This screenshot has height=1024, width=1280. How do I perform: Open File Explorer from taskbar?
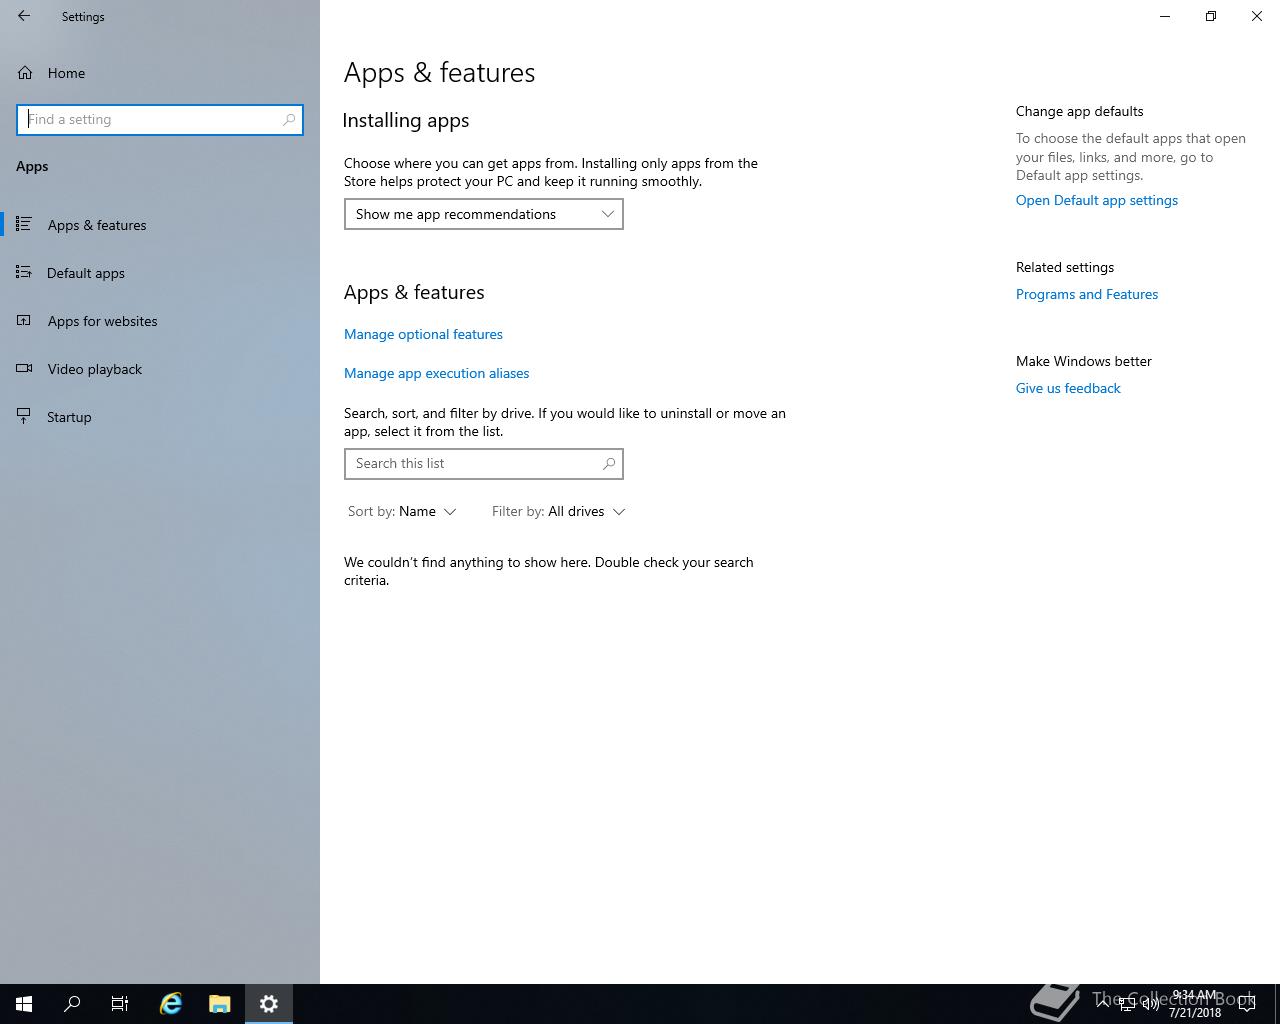(x=219, y=1004)
